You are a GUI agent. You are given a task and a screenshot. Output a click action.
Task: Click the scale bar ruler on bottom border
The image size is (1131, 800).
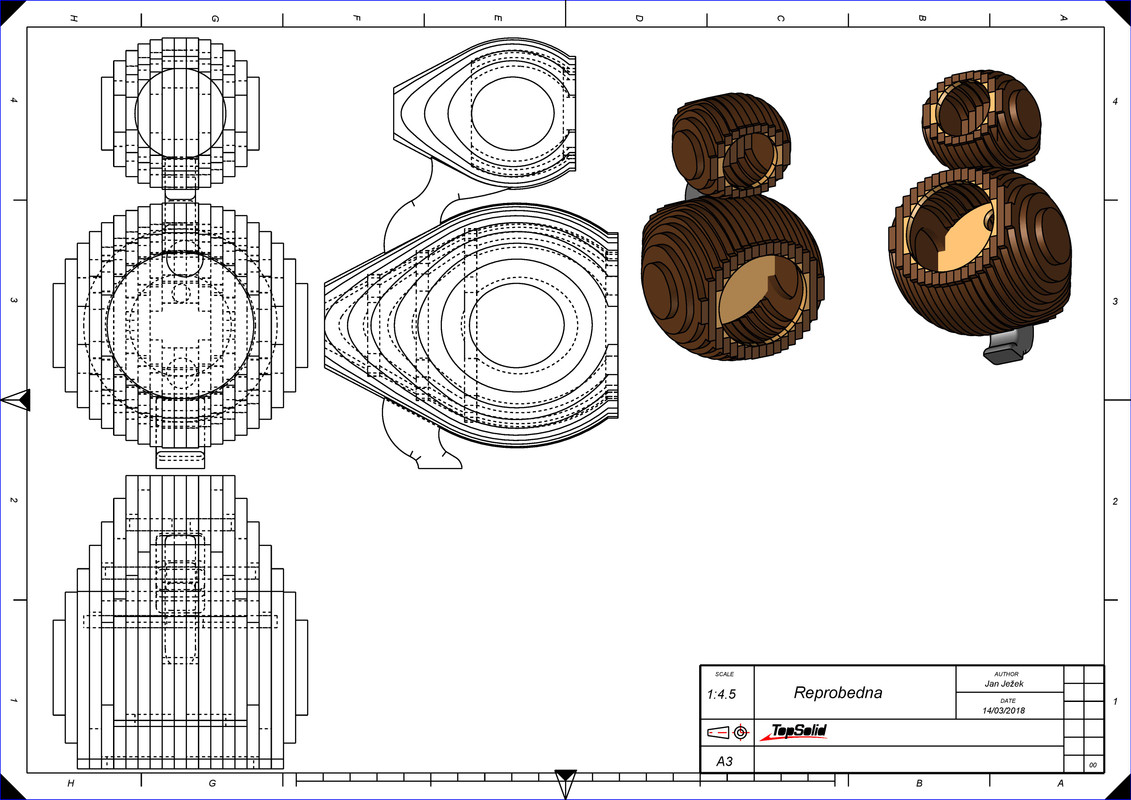pyautogui.click(x=566, y=778)
